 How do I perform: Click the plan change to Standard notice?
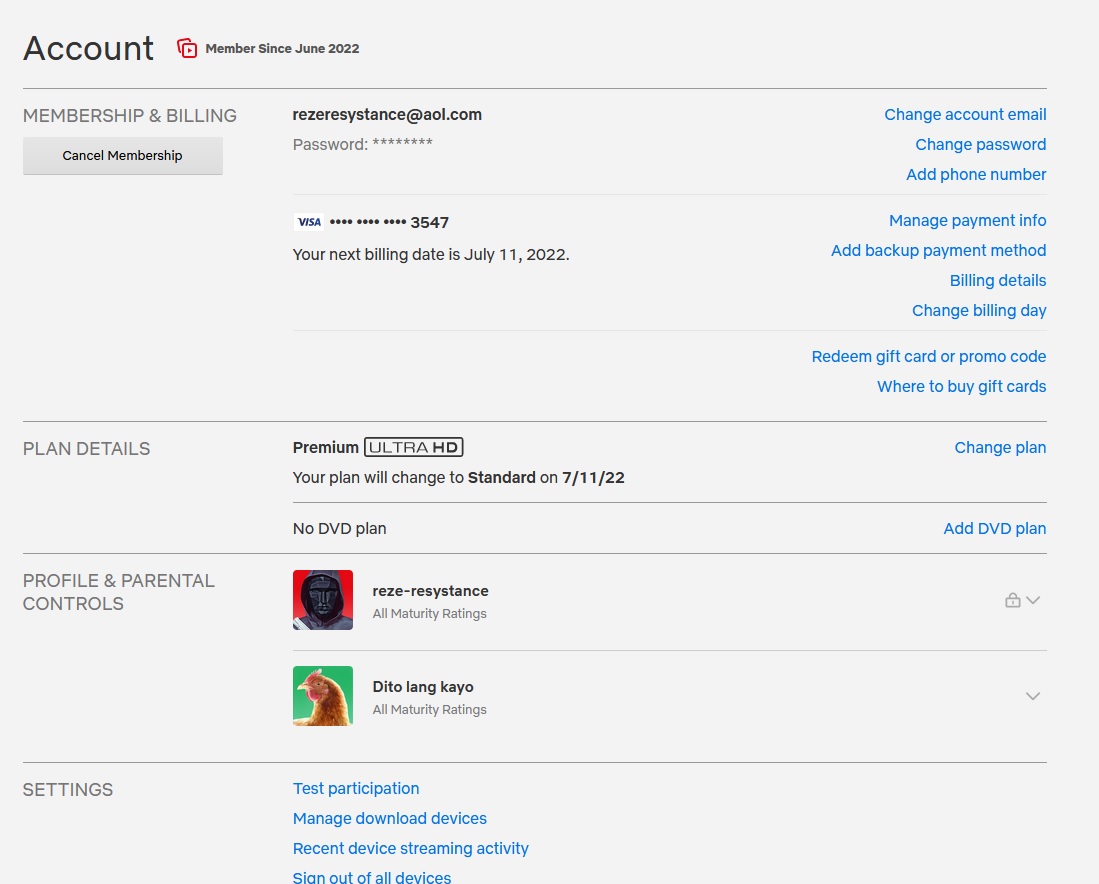[x=458, y=477]
